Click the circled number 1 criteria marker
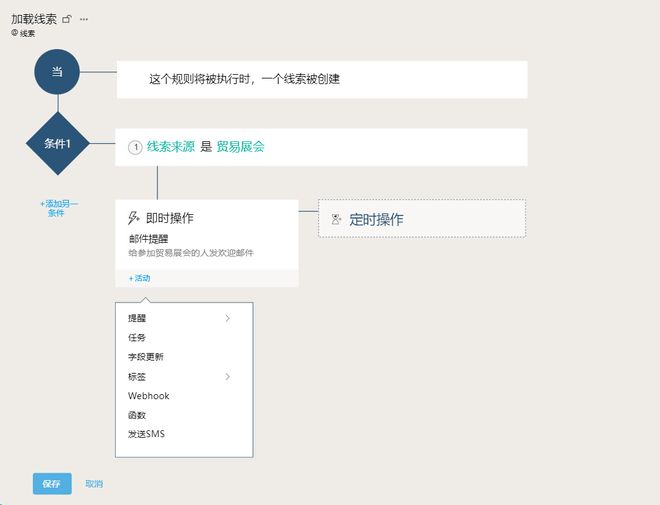The height and width of the screenshot is (505, 660). click(x=135, y=147)
